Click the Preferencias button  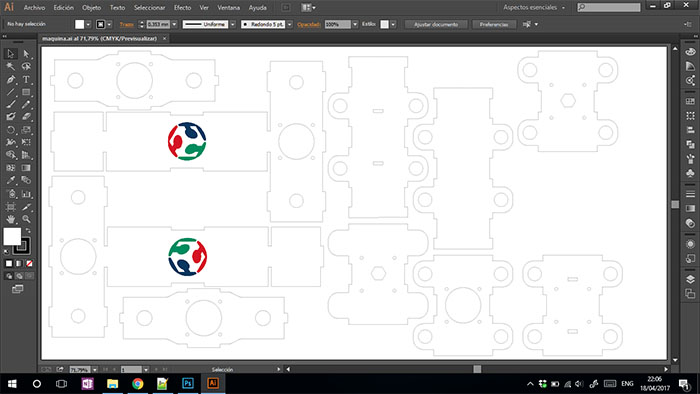coord(494,25)
